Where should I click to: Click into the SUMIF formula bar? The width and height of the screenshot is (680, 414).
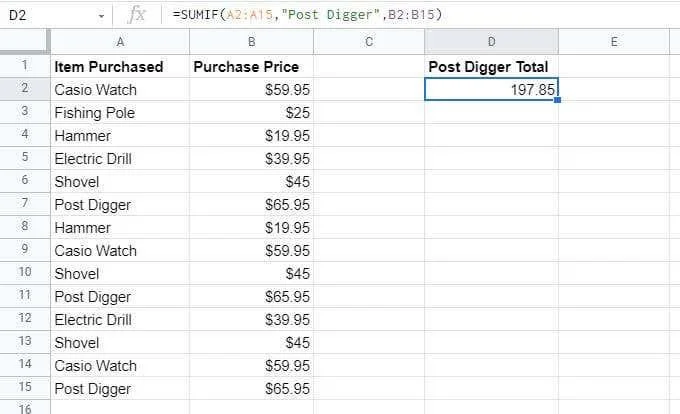pos(418,15)
